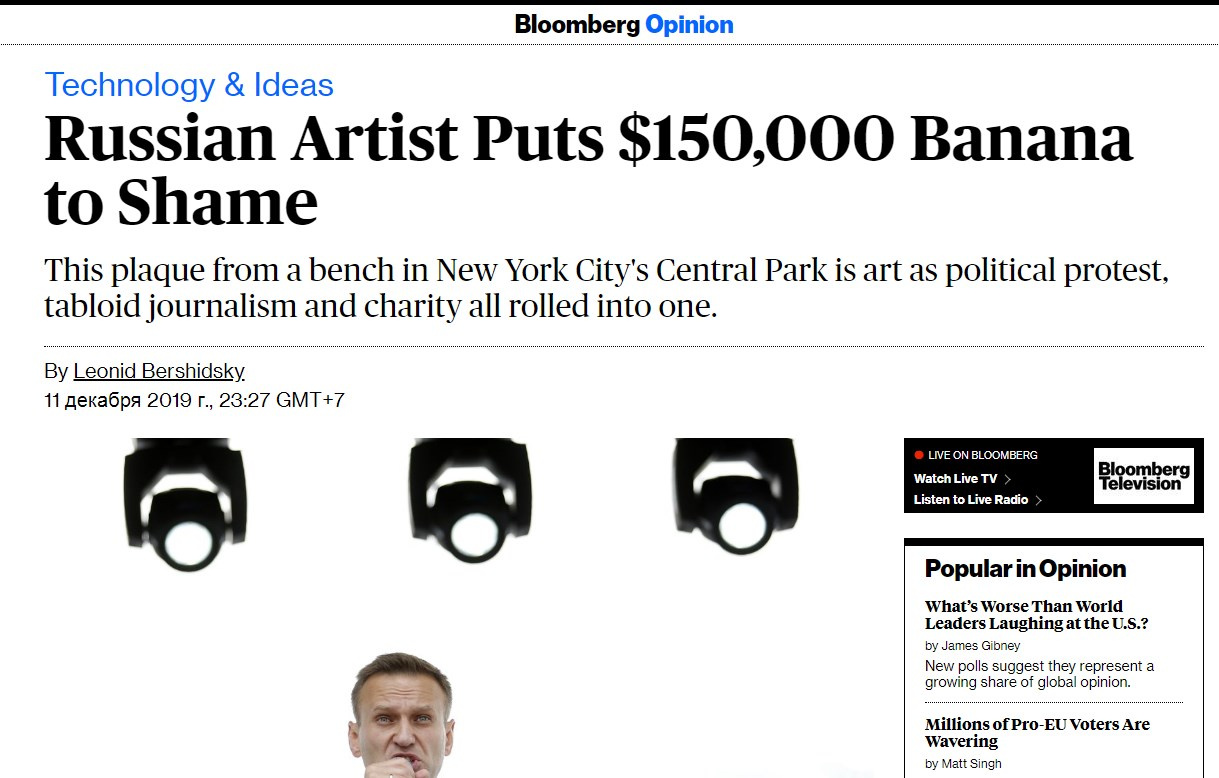The width and height of the screenshot is (1219, 778).
Task: Click the red live indicator dot
Action: [919, 455]
